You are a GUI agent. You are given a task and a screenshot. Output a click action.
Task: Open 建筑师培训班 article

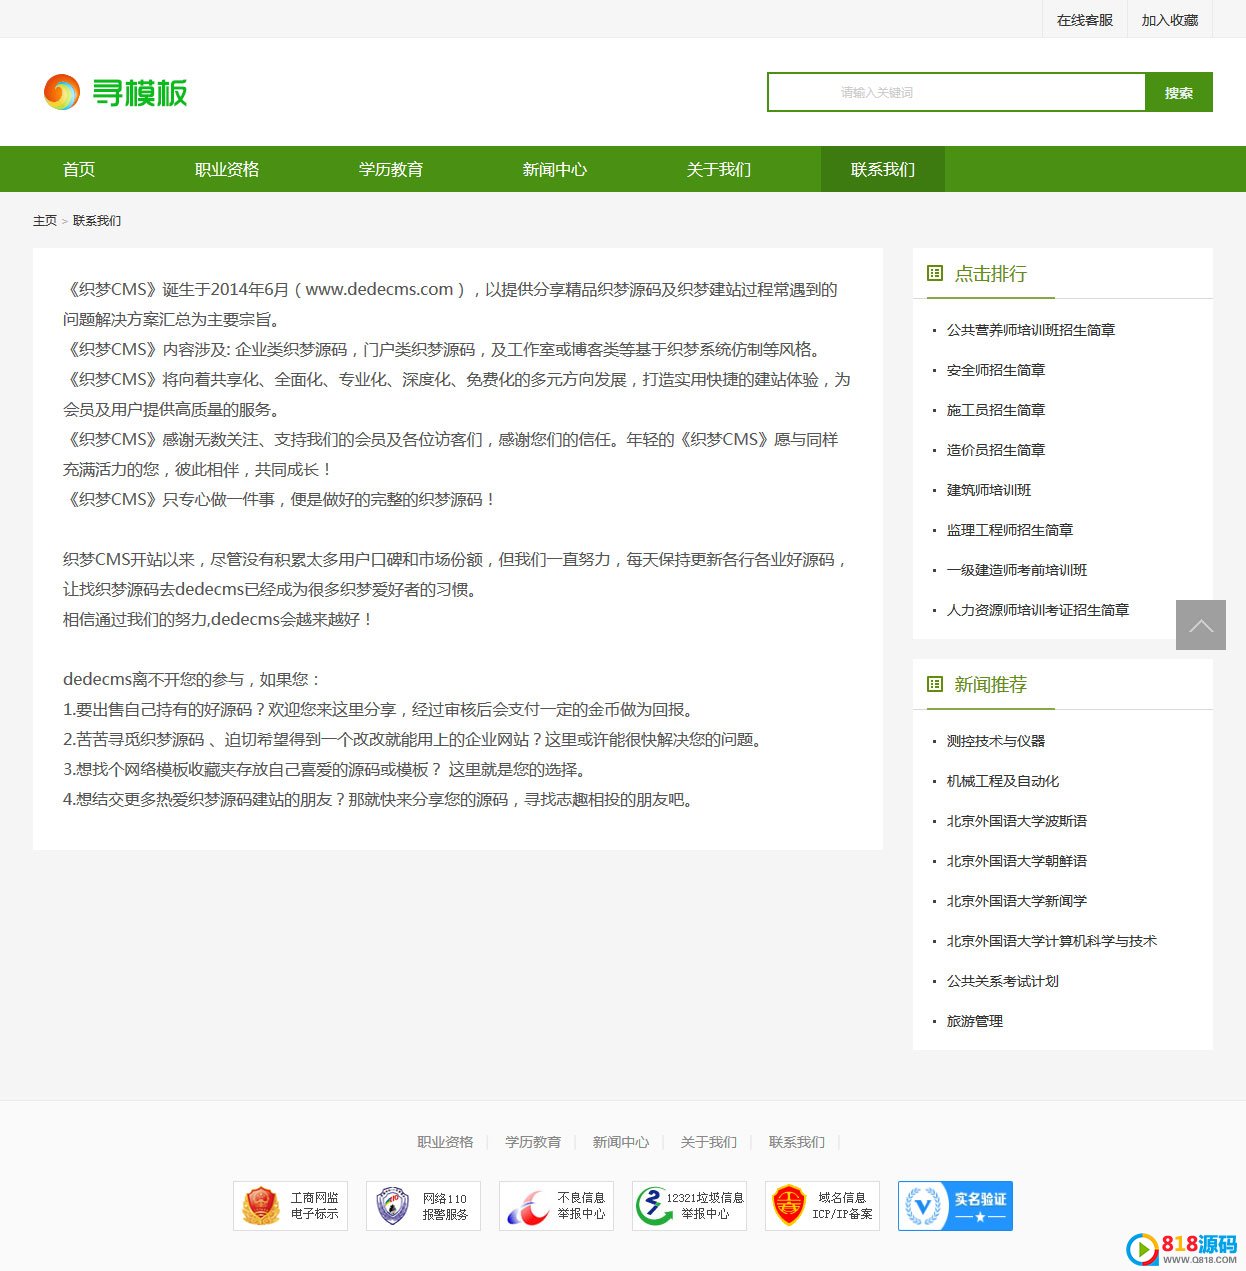989,490
